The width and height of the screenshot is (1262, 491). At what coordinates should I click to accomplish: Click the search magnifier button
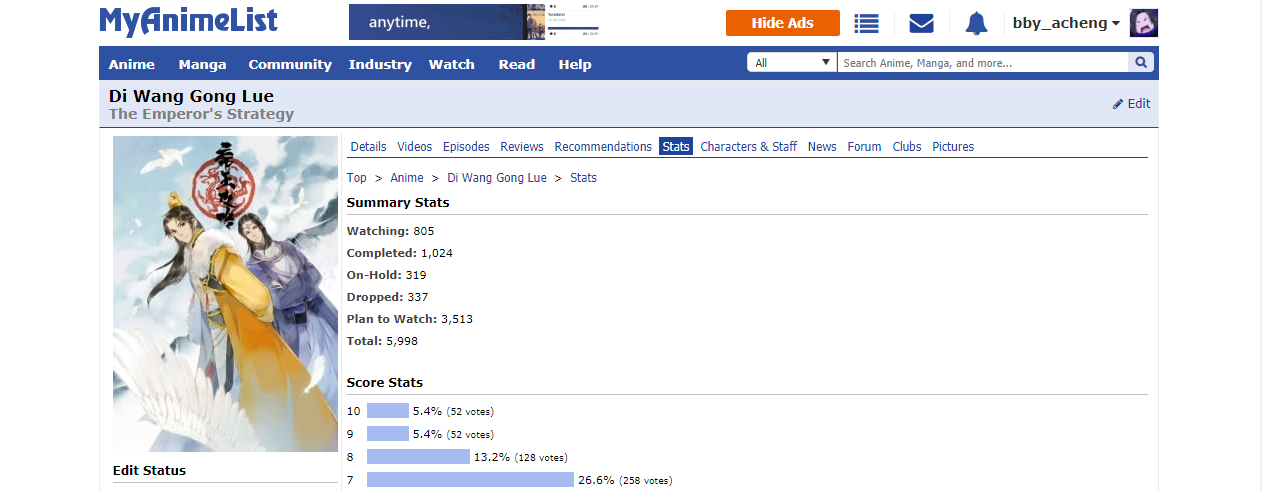pos(1140,63)
